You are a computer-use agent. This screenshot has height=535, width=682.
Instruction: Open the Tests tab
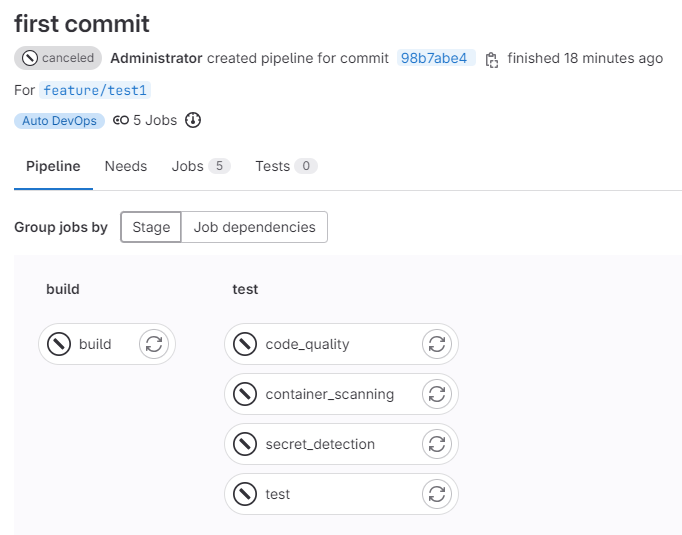pos(285,166)
